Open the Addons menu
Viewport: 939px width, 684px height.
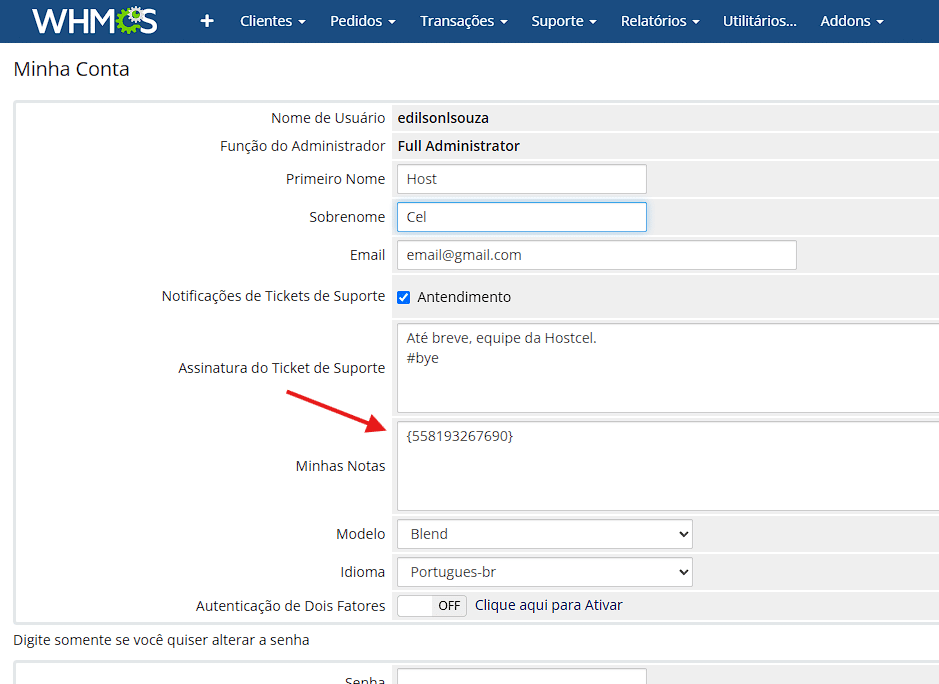pyautogui.click(x=851, y=21)
